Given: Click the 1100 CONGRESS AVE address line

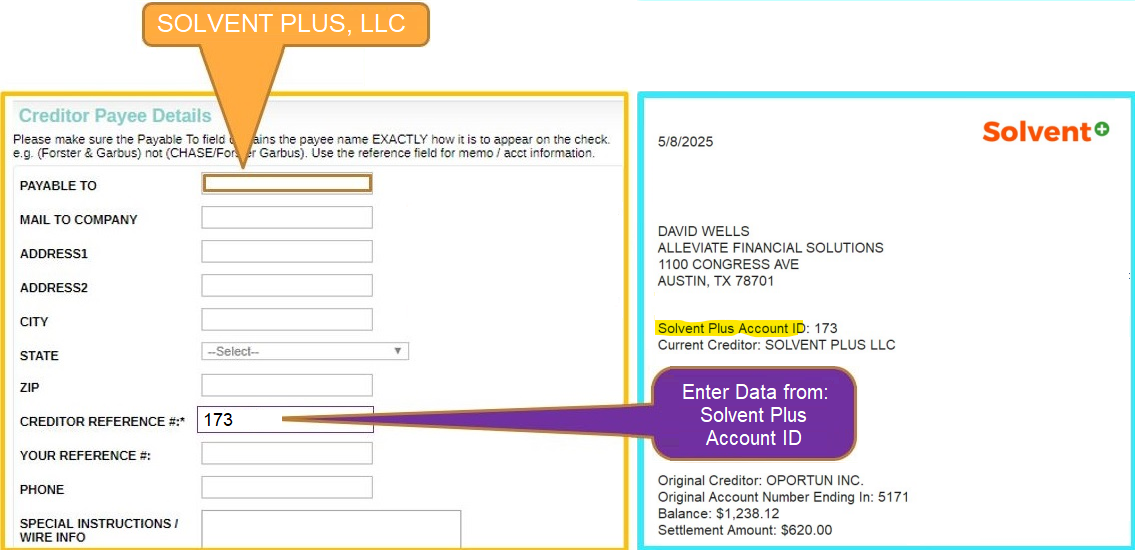Looking at the screenshot, I should coord(728,265).
